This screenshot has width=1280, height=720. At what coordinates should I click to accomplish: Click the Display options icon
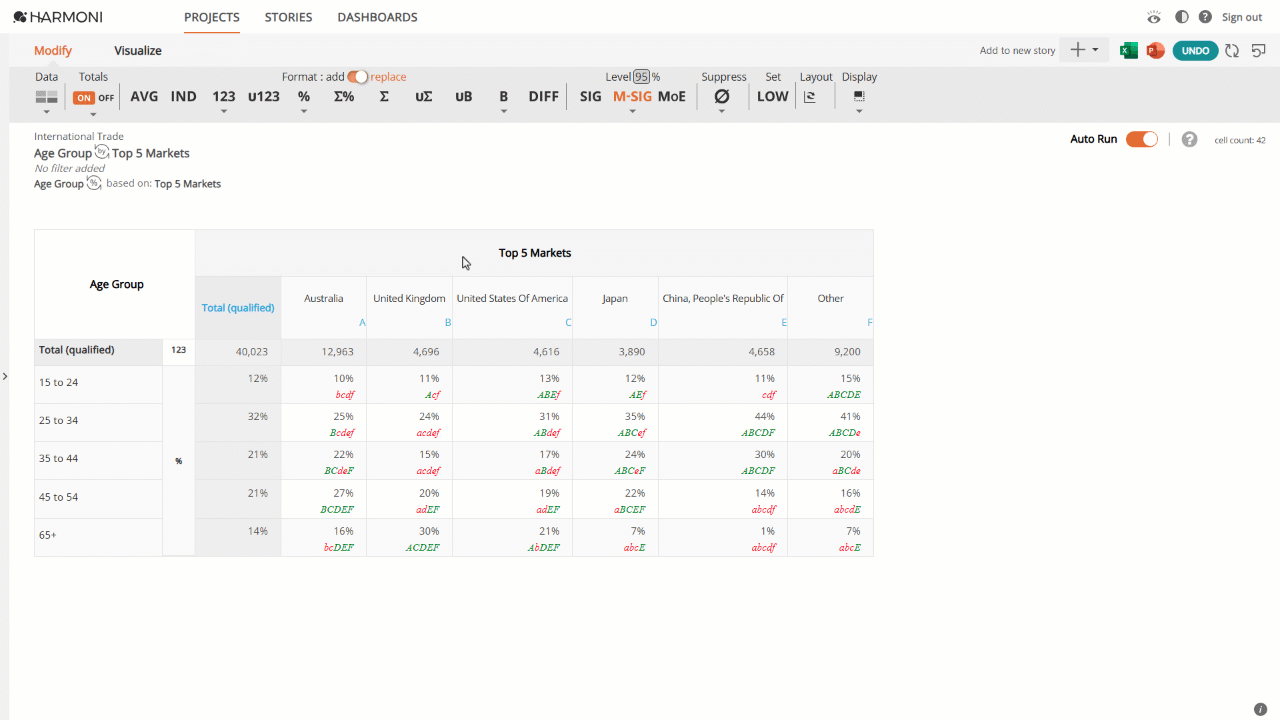pos(859,97)
